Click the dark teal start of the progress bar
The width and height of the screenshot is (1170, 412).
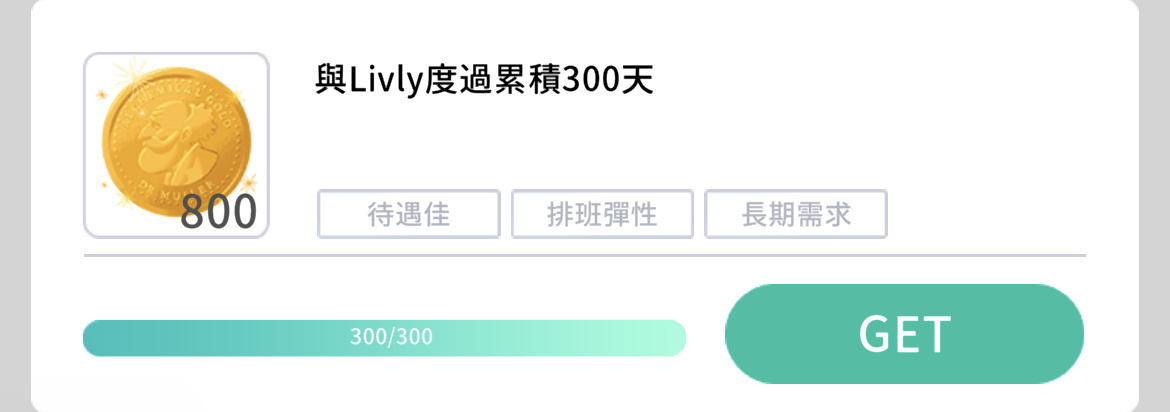(x=104, y=338)
